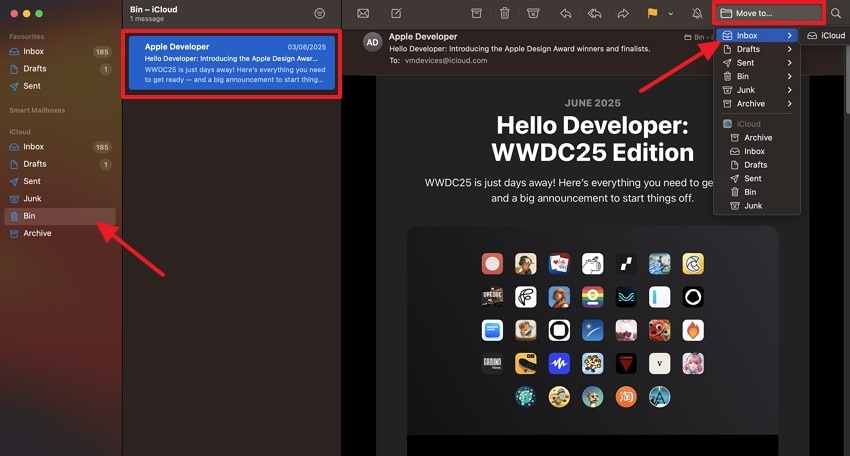Open the flag colour dropdown arrow
This screenshot has width=850, height=456.
click(x=671, y=14)
